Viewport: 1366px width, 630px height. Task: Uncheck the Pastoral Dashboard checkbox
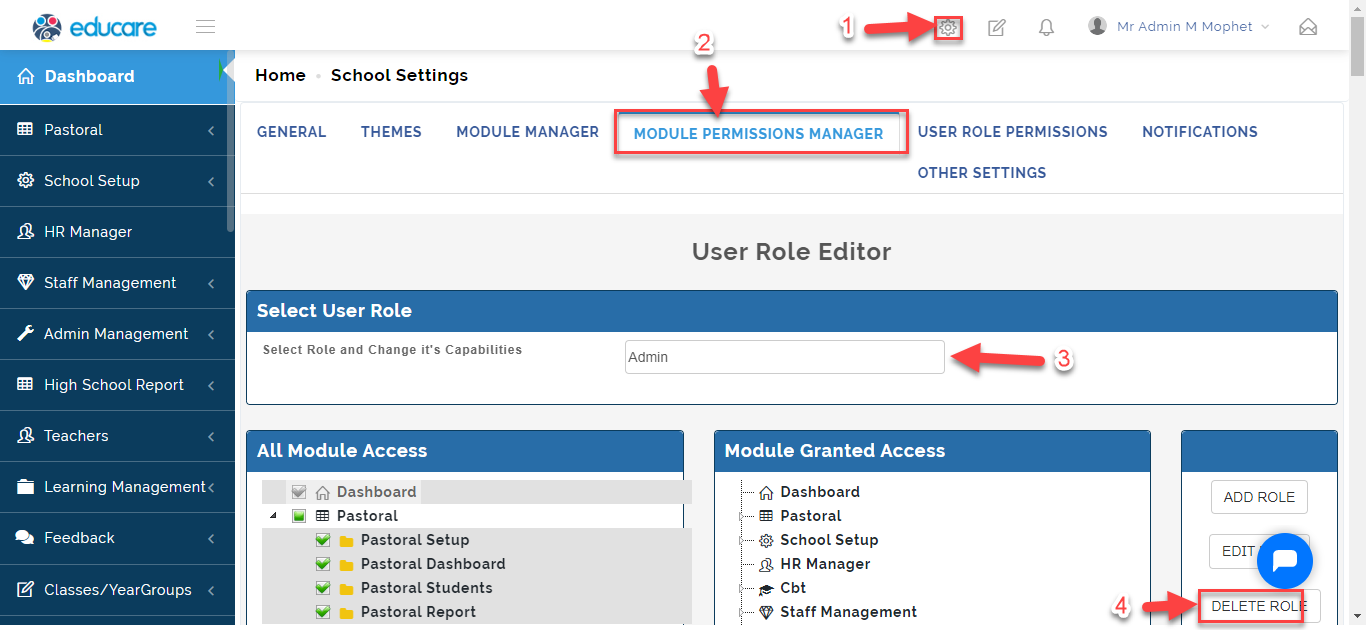coord(323,564)
